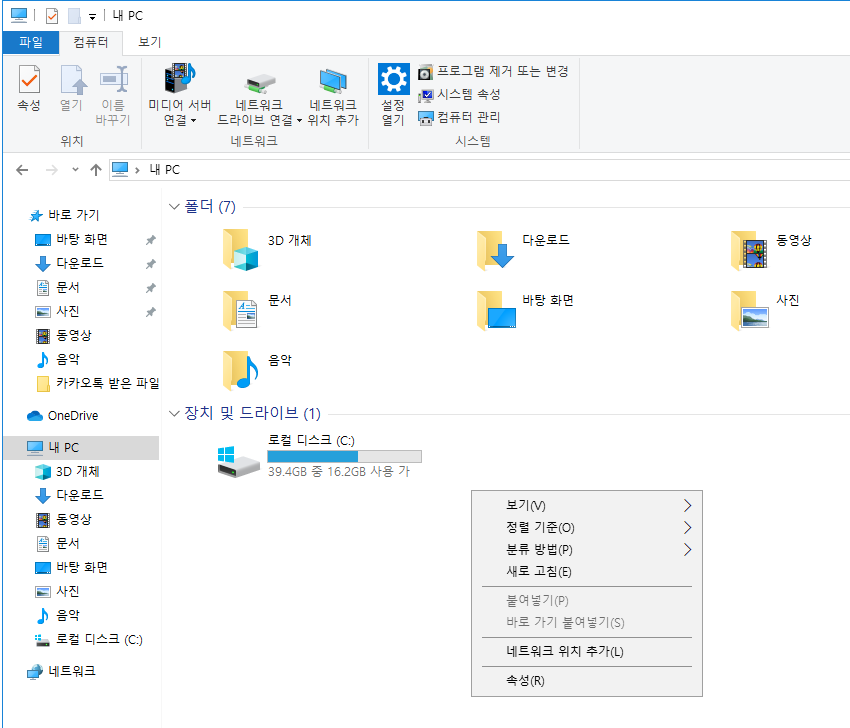Viewport: 850px width, 728px height.
Task: Open 컴퓨터 관리 in ribbon
Action: (459, 118)
